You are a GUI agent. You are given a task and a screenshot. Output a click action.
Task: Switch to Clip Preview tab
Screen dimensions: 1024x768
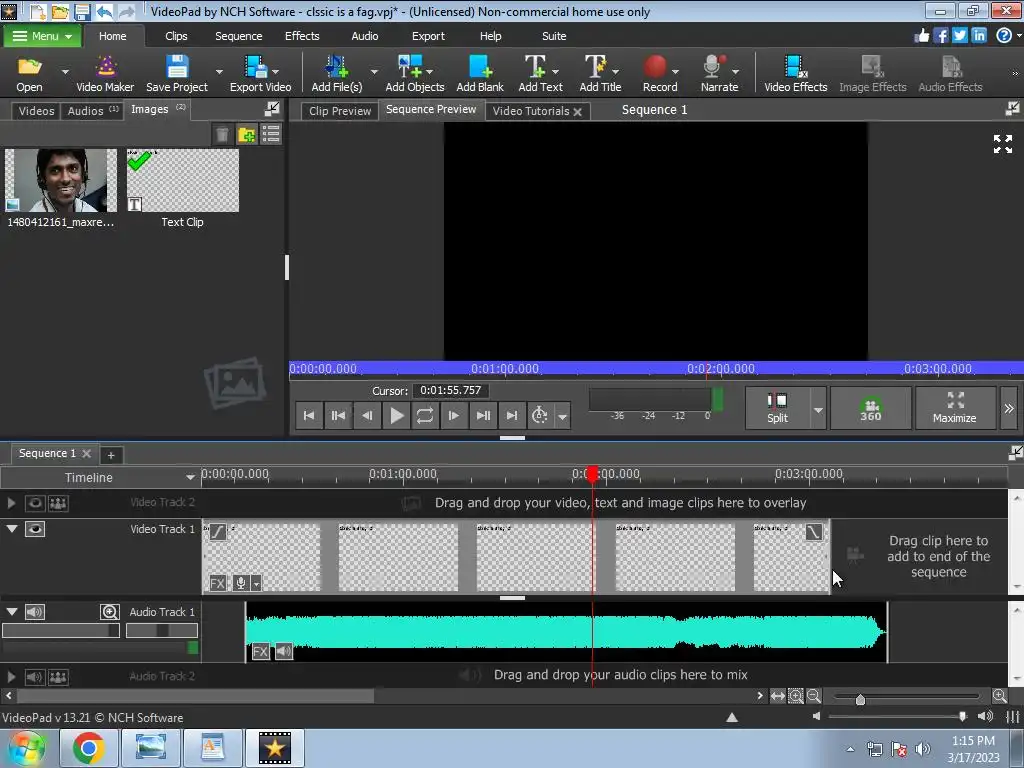click(x=340, y=111)
